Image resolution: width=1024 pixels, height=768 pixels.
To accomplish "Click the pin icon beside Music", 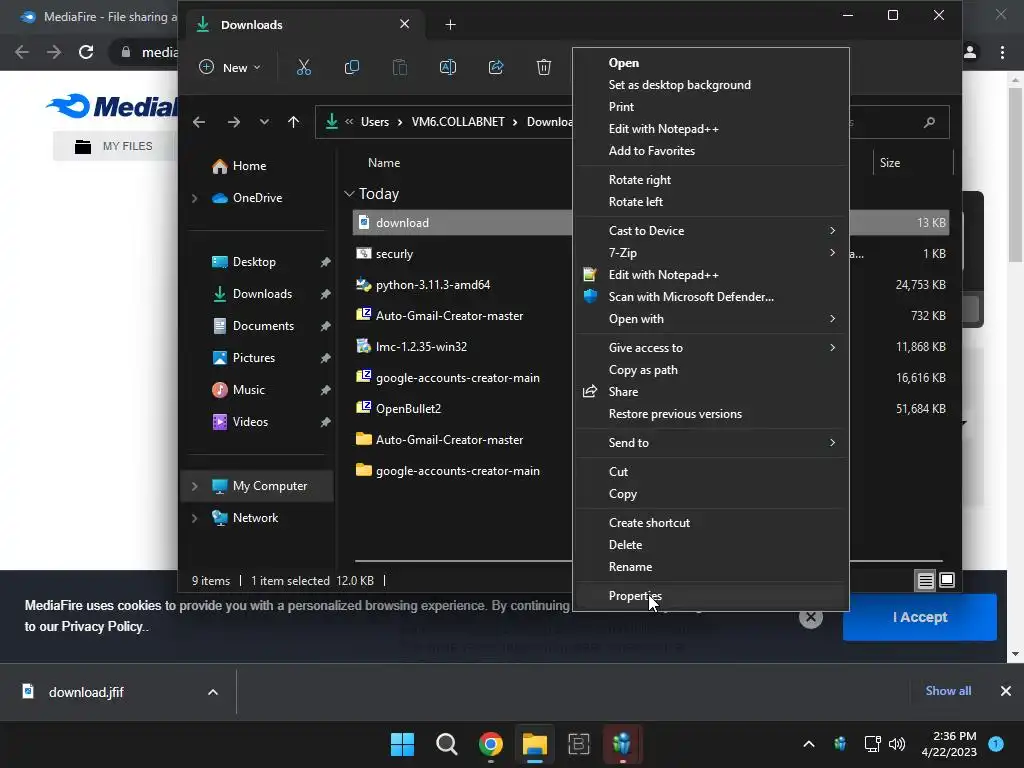I will (325, 390).
